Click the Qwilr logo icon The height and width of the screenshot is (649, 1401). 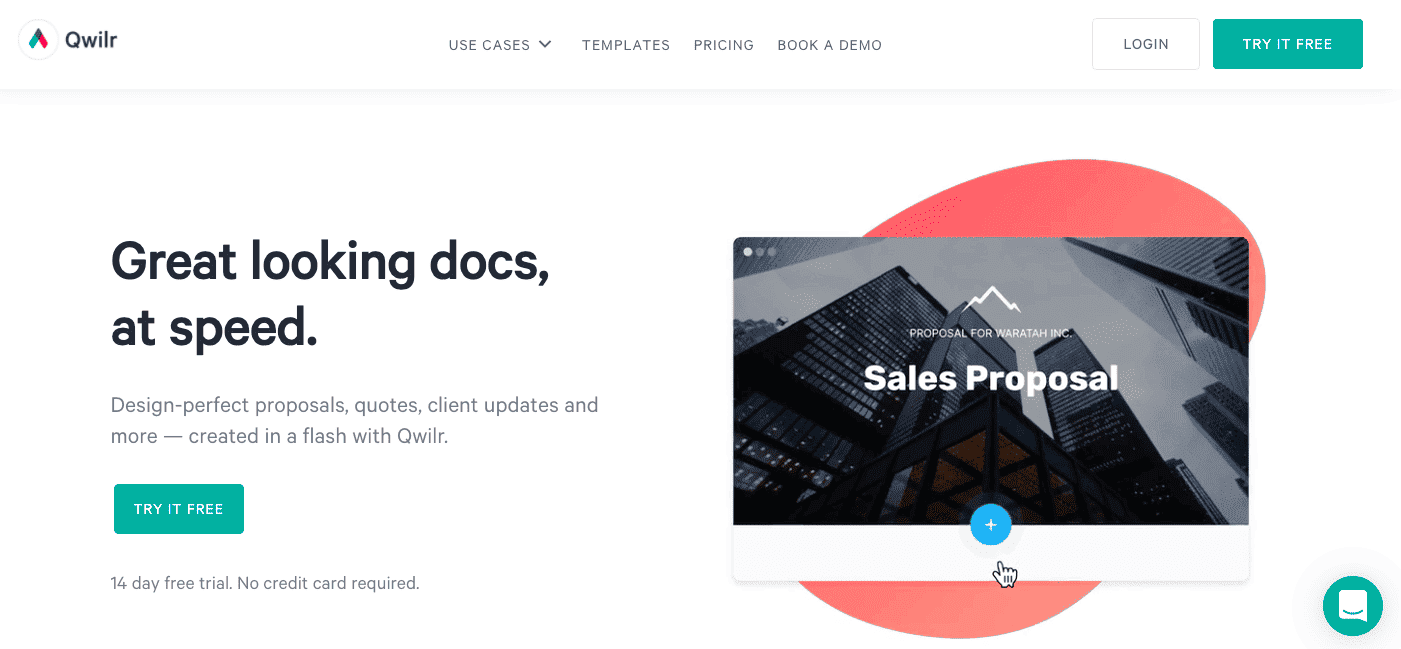coord(38,40)
